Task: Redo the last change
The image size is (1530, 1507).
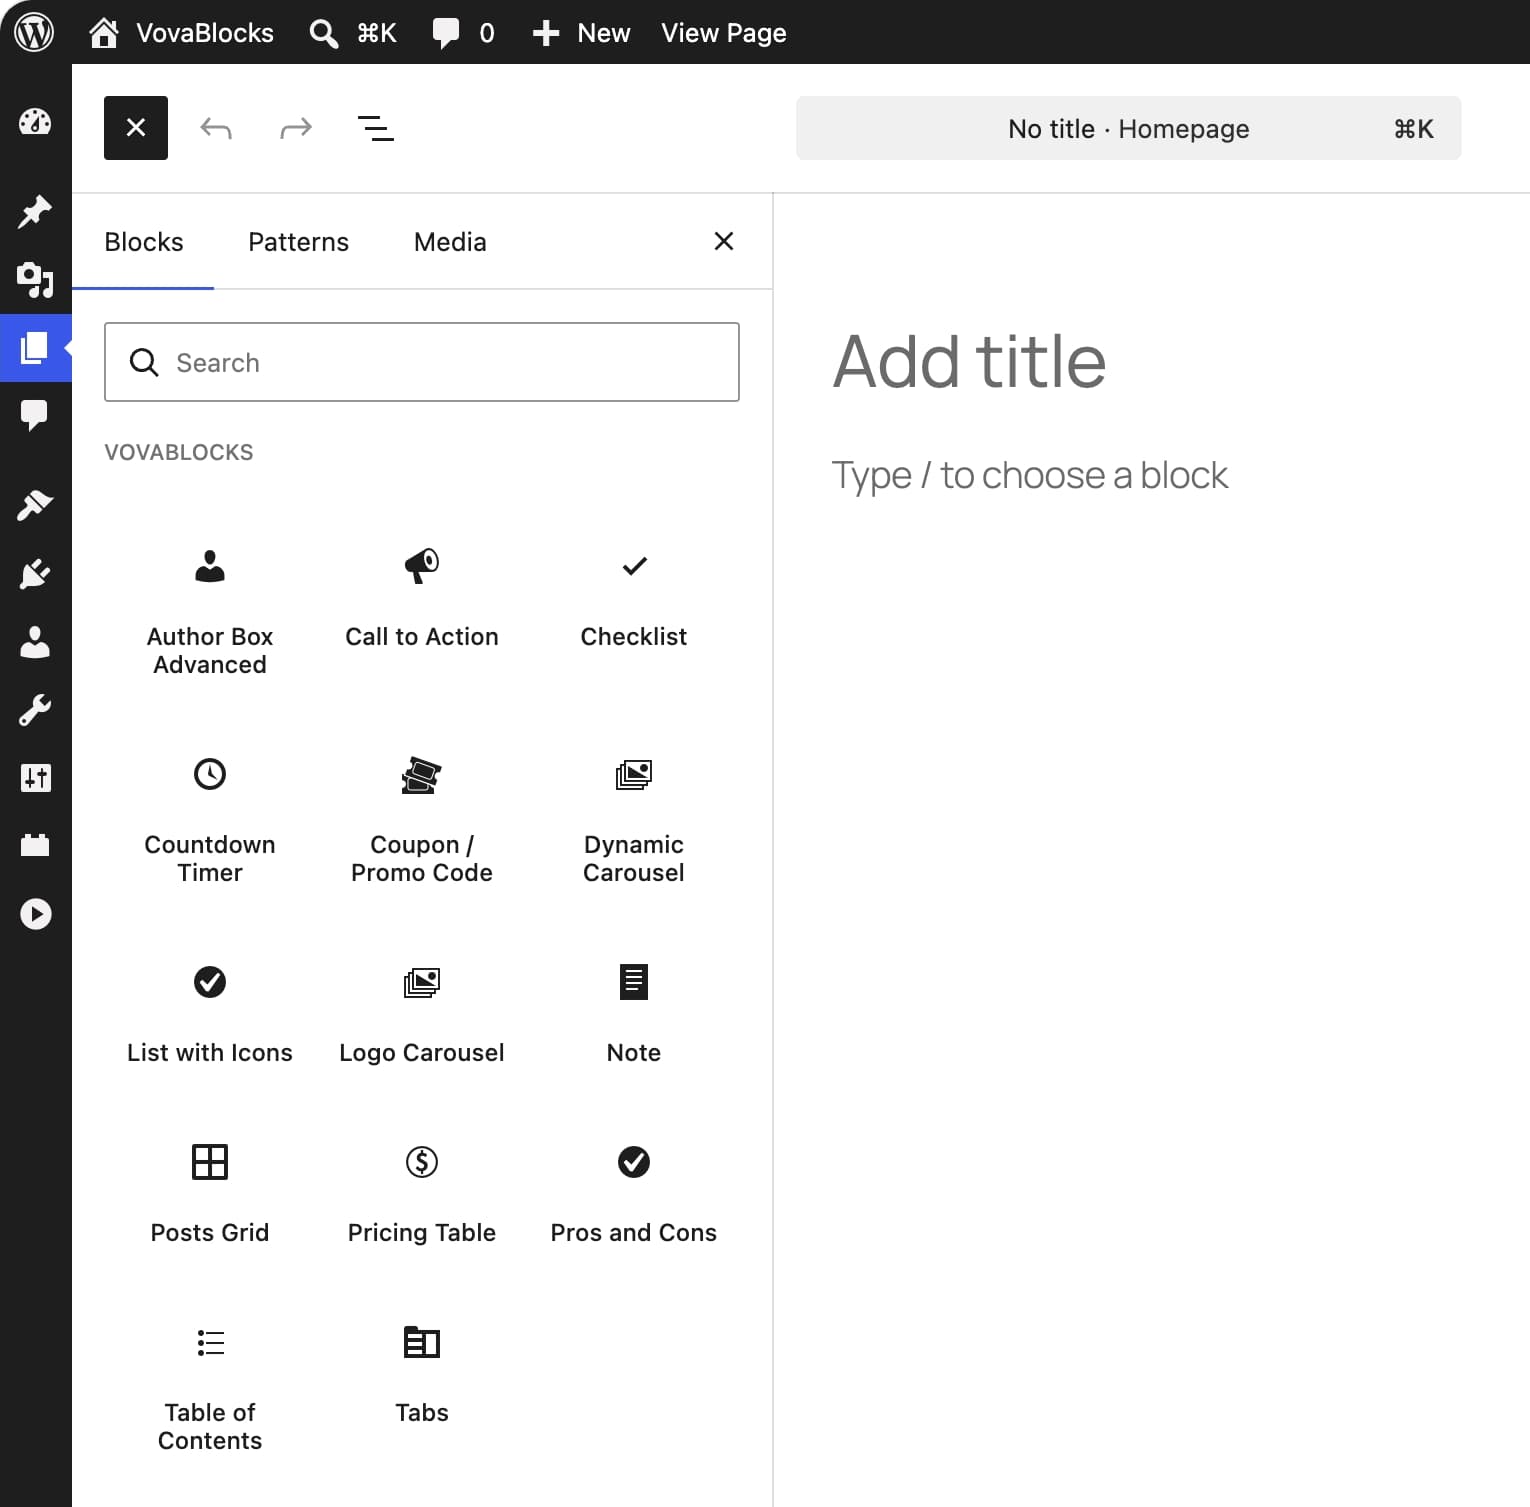Action: (x=296, y=128)
